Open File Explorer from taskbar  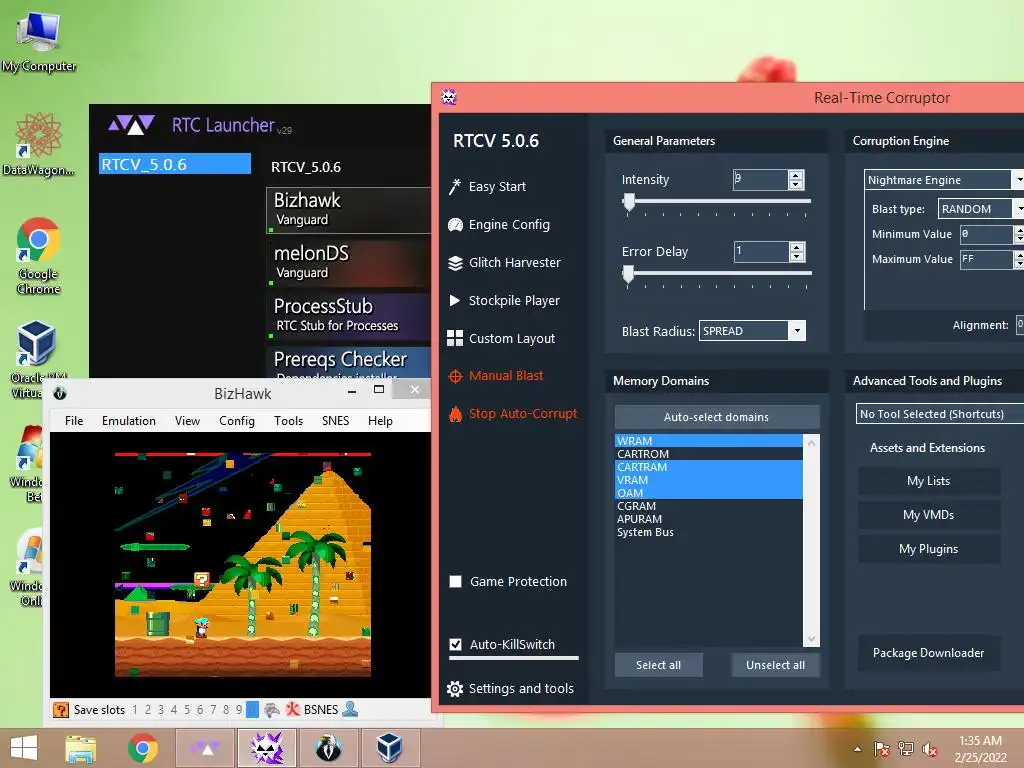[80, 748]
